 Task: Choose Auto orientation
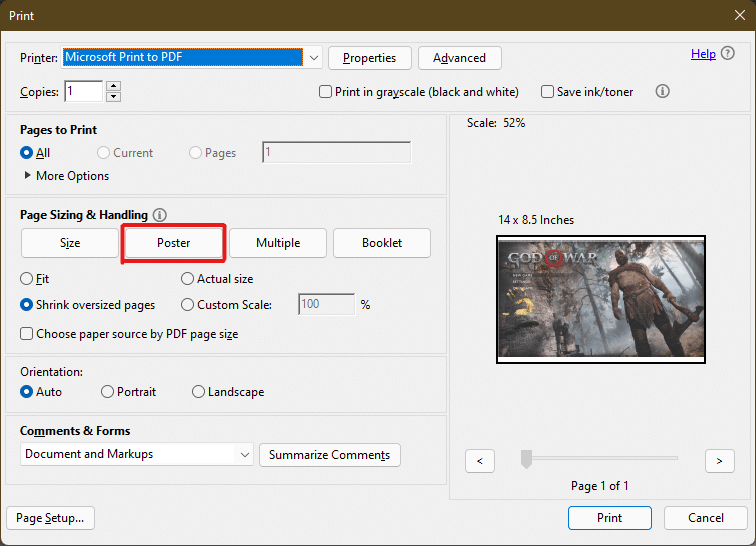27,392
